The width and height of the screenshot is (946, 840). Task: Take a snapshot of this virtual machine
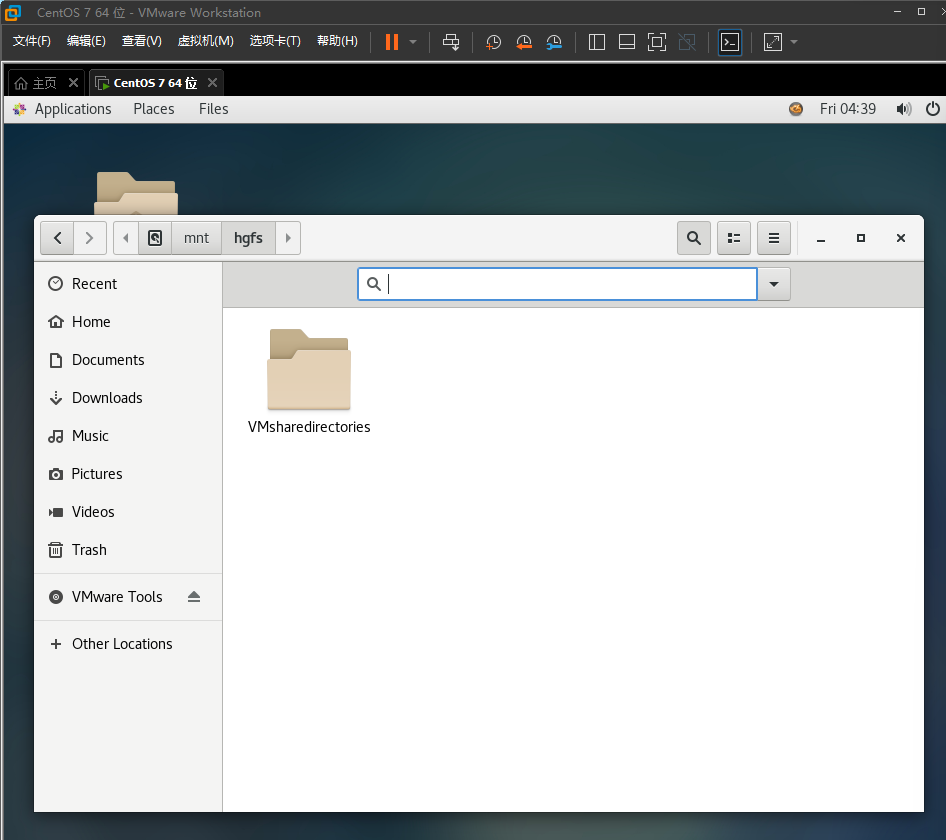pos(494,42)
